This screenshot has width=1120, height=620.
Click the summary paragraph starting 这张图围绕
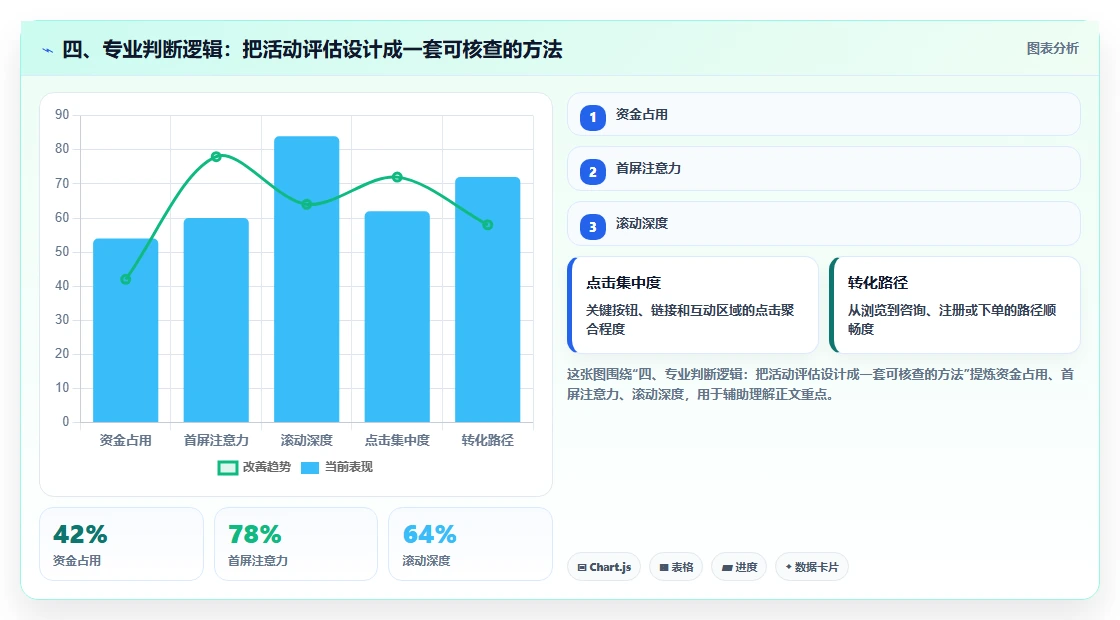pos(820,384)
